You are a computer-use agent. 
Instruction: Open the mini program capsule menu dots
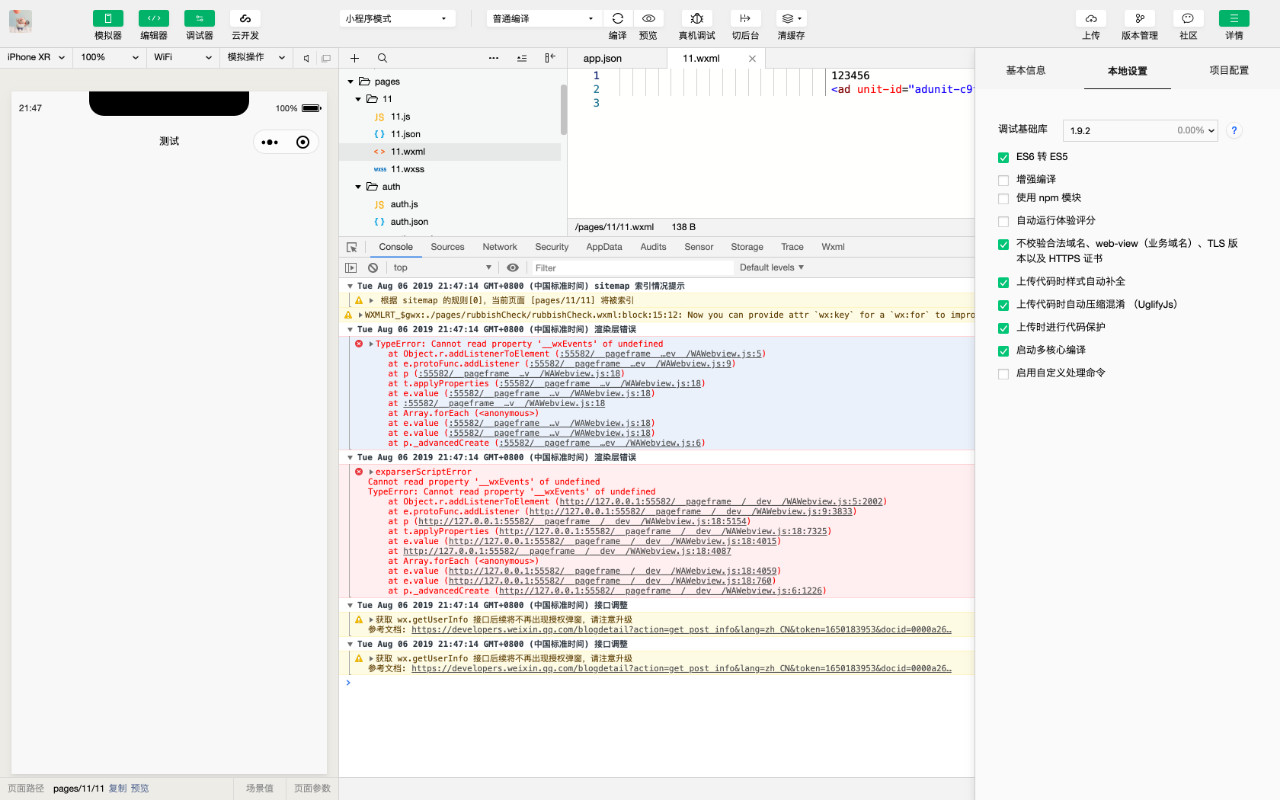270,142
